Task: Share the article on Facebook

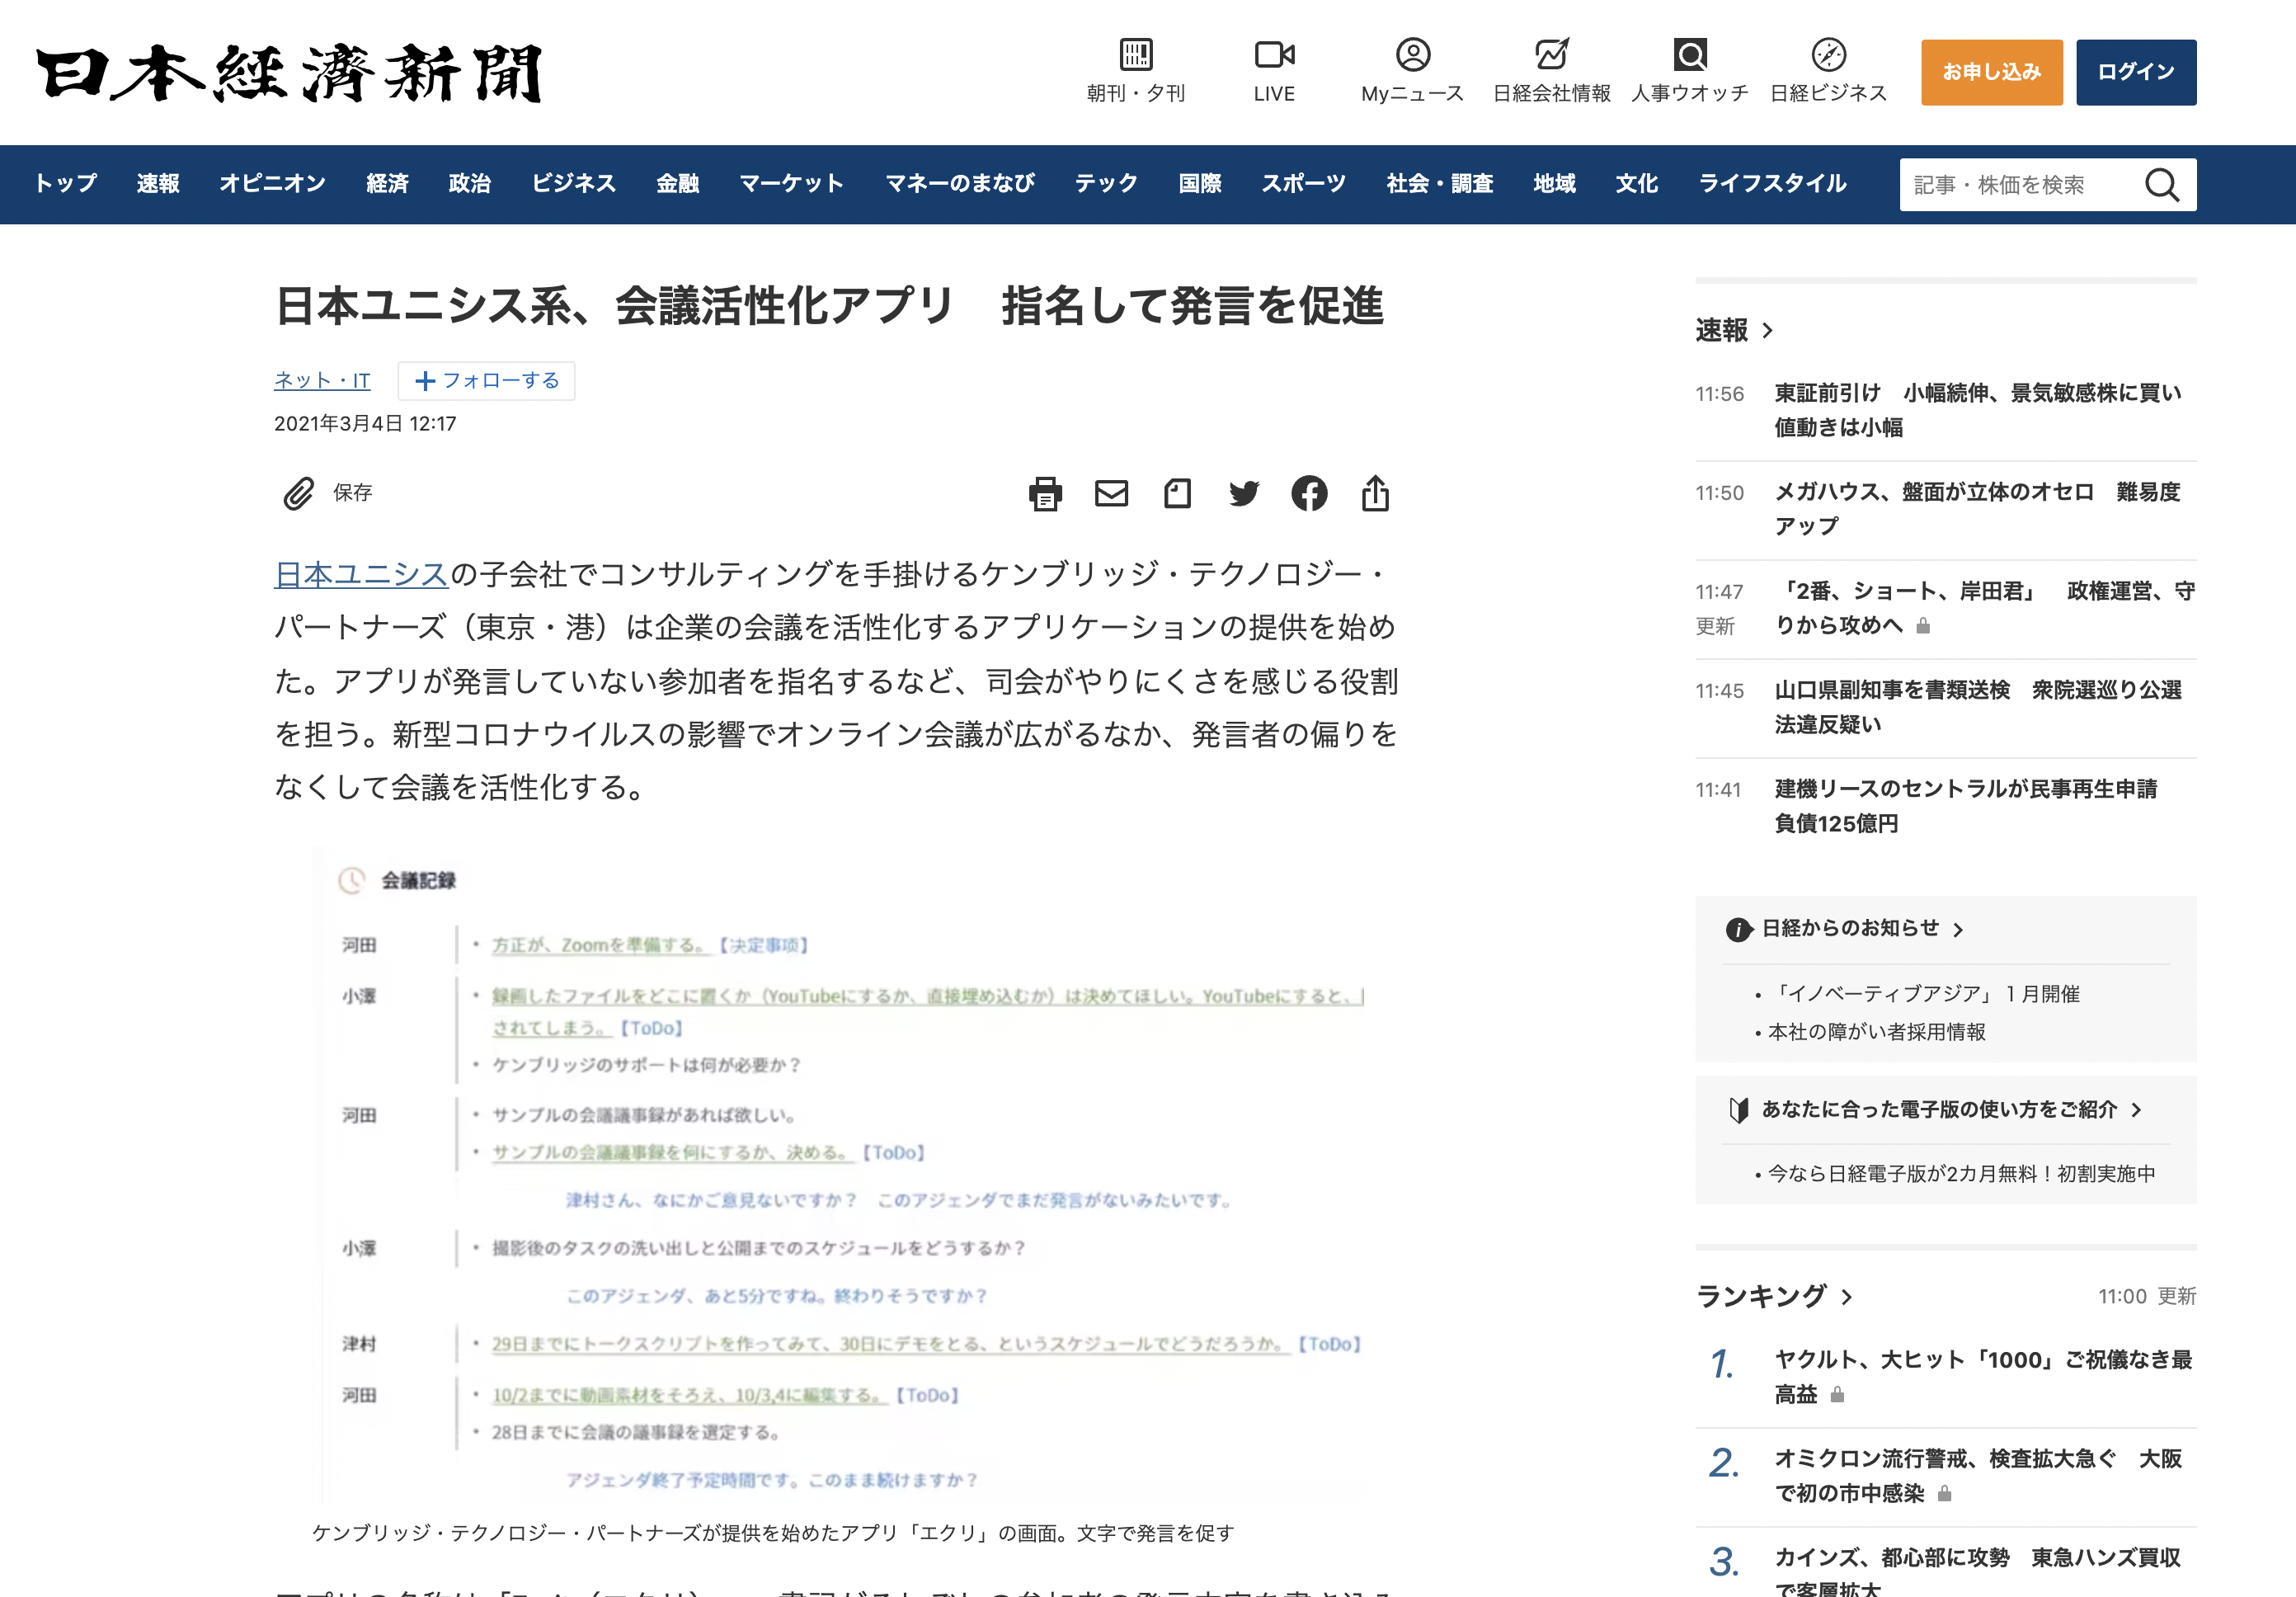Action: click(1309, 493)
